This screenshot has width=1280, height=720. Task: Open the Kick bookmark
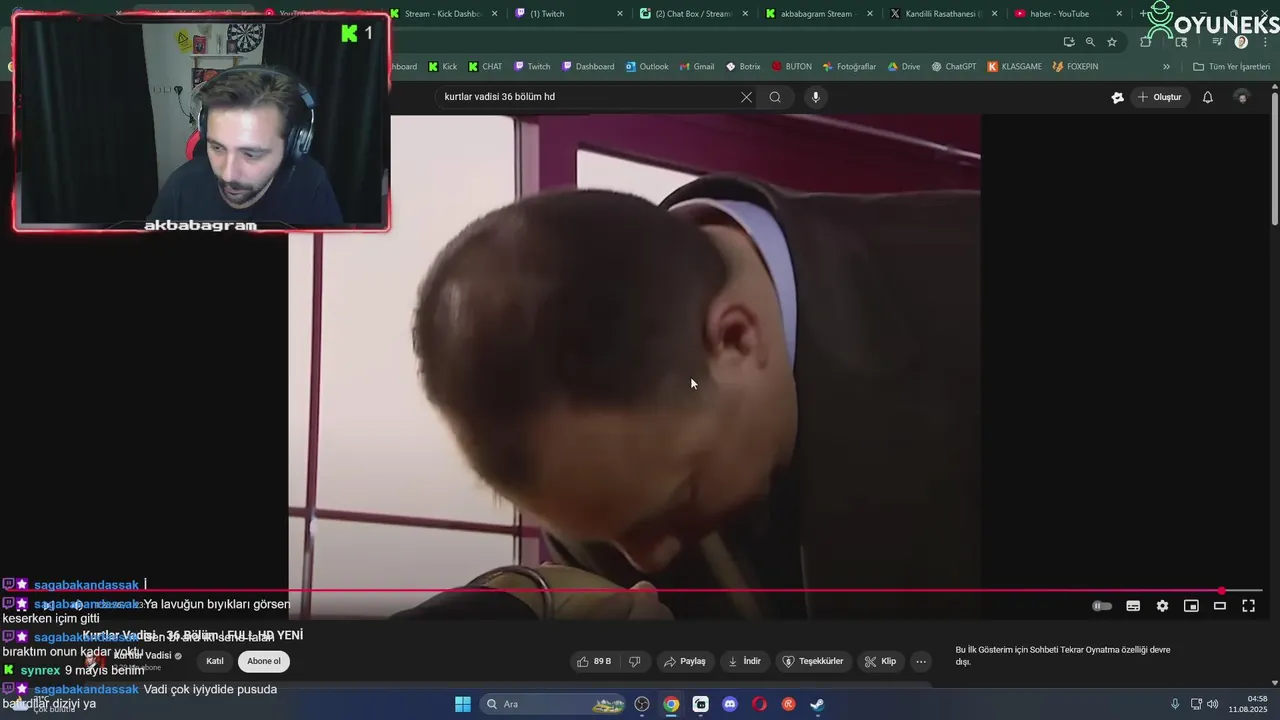click(443, 67)
